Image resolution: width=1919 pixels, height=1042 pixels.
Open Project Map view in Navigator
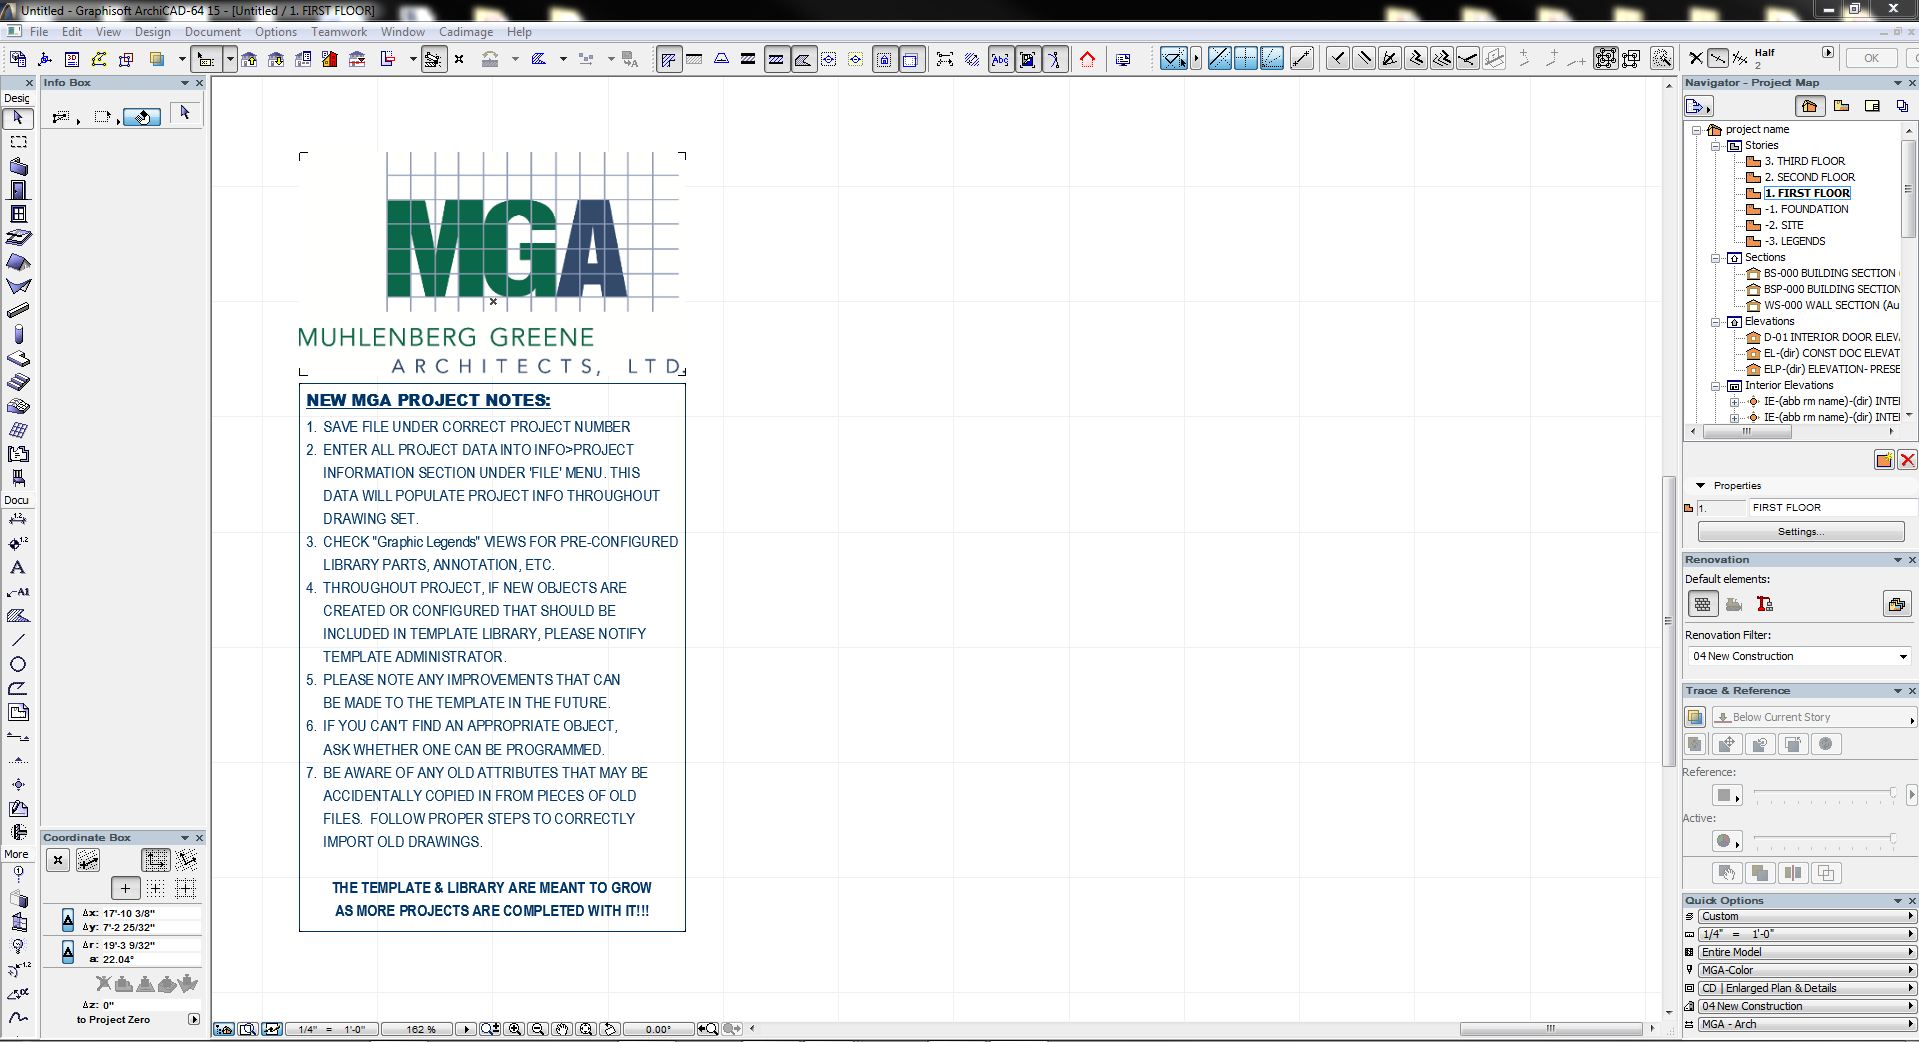click(1809, 106)
